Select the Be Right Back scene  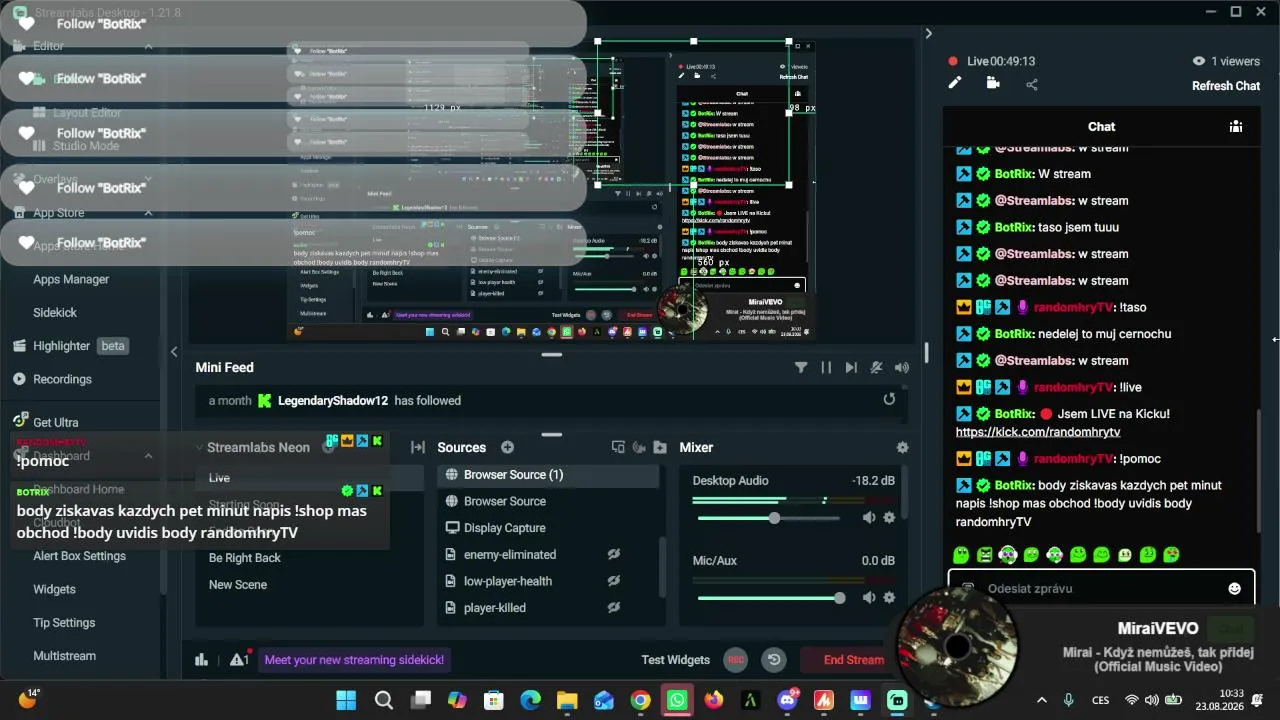[x=245, y=558]
